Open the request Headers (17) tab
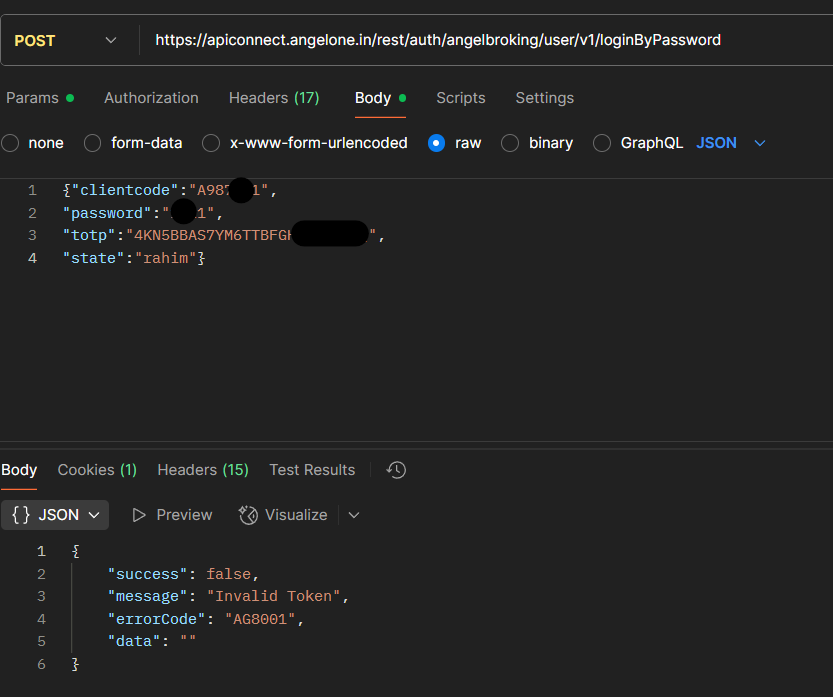 coord(274,98)
